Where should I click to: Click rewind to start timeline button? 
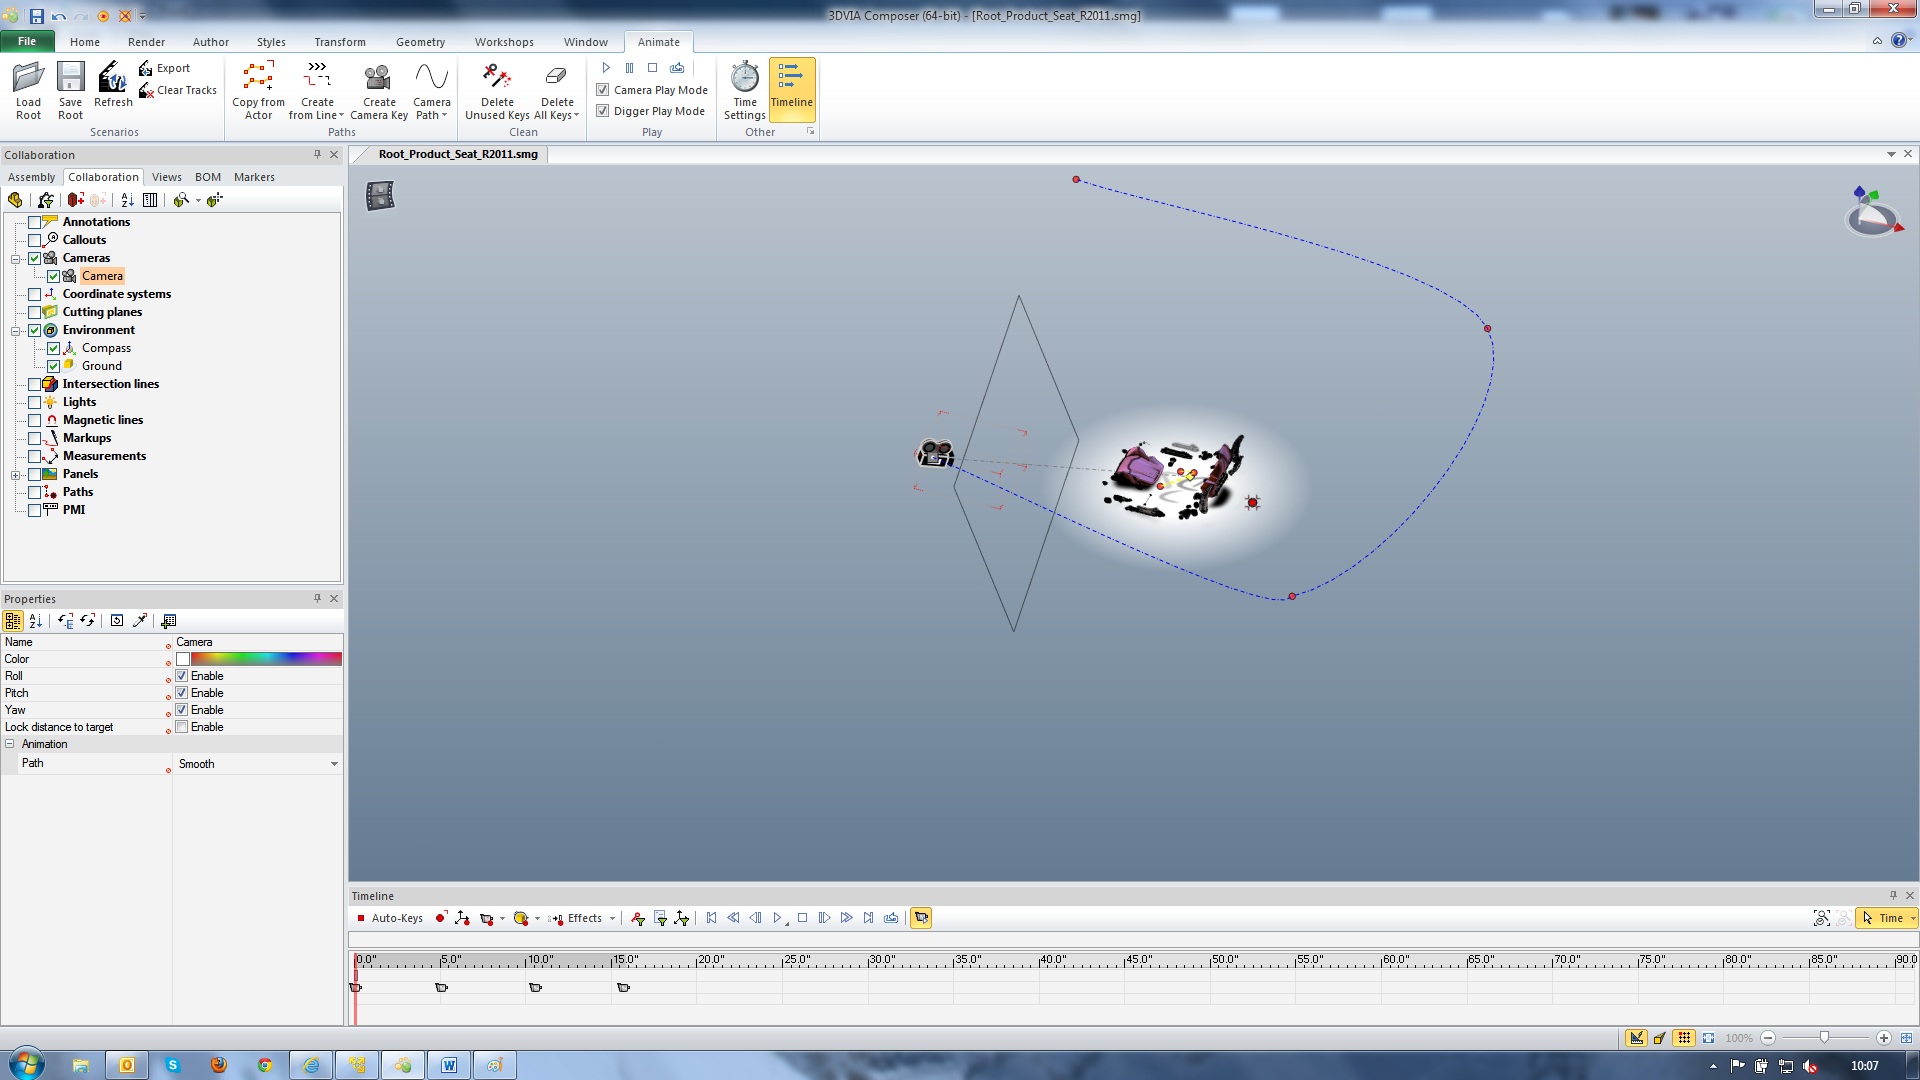point(711,918)
